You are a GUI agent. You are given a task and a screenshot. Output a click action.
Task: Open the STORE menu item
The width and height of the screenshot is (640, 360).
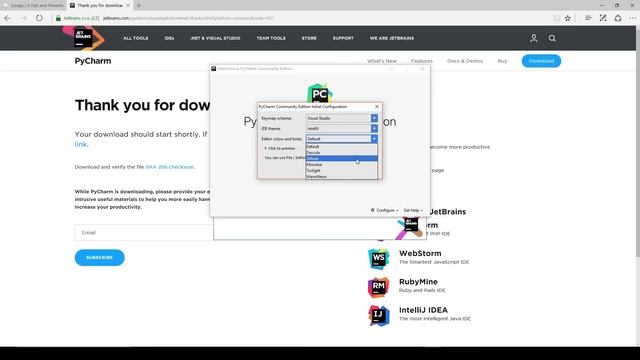(309, 38)
